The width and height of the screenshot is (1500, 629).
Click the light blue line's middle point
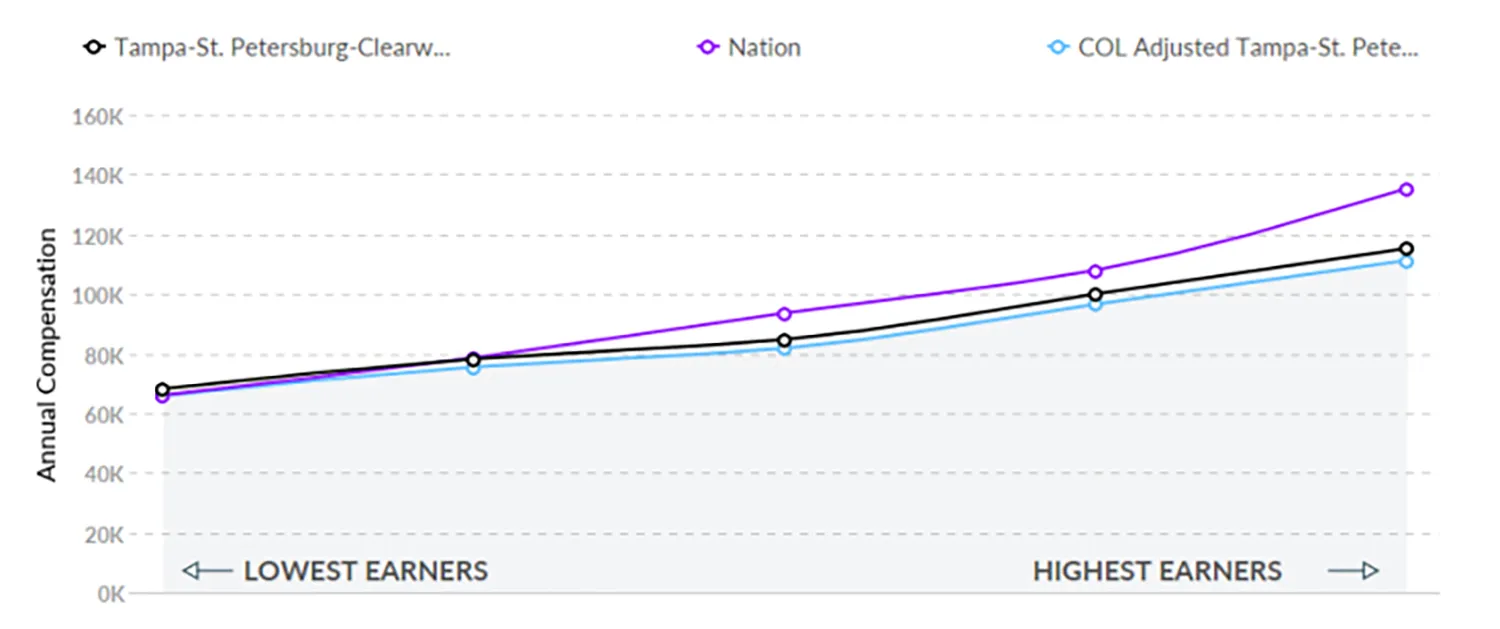784,350
